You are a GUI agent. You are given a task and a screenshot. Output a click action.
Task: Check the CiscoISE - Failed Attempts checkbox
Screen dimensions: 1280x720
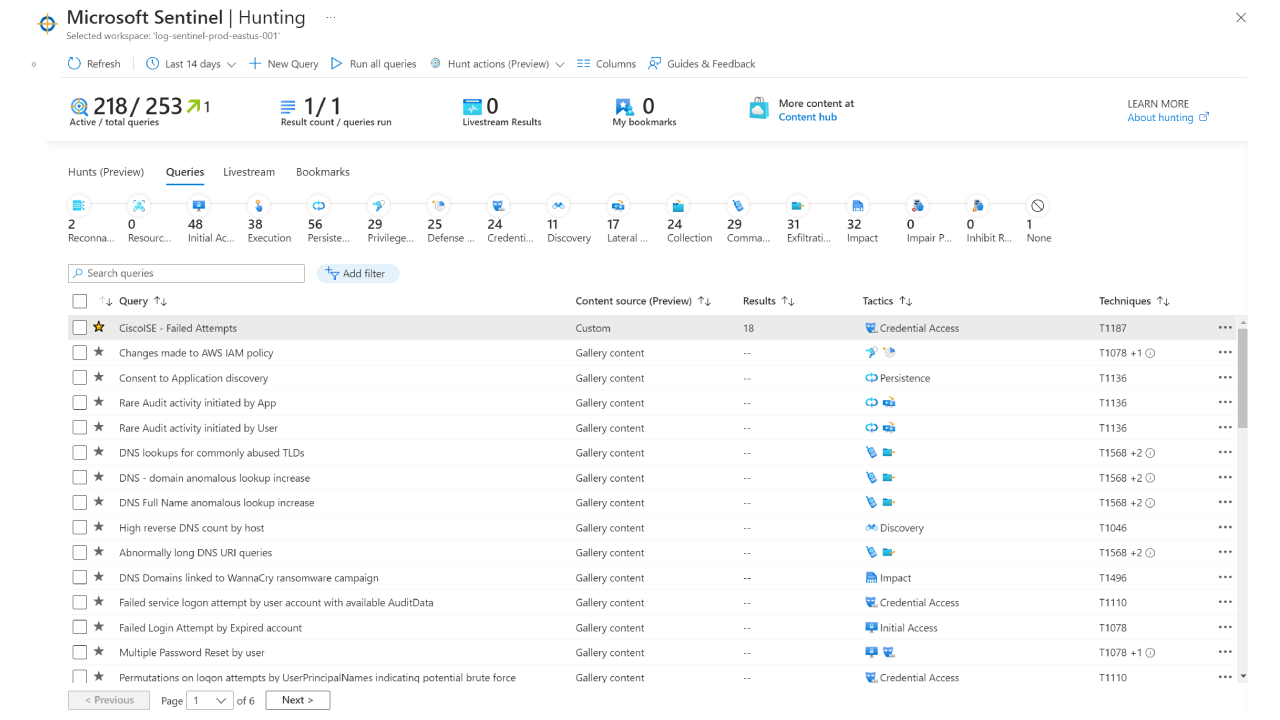80,327
